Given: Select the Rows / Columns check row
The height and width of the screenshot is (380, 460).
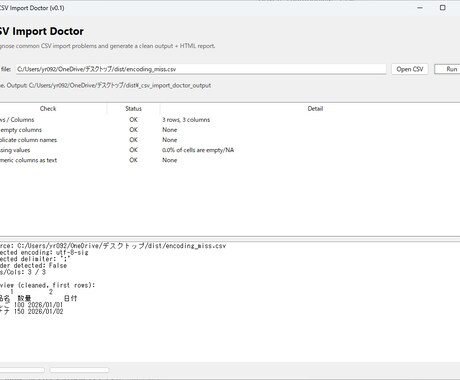Looking at the screenshot, I should click(230, 120).
